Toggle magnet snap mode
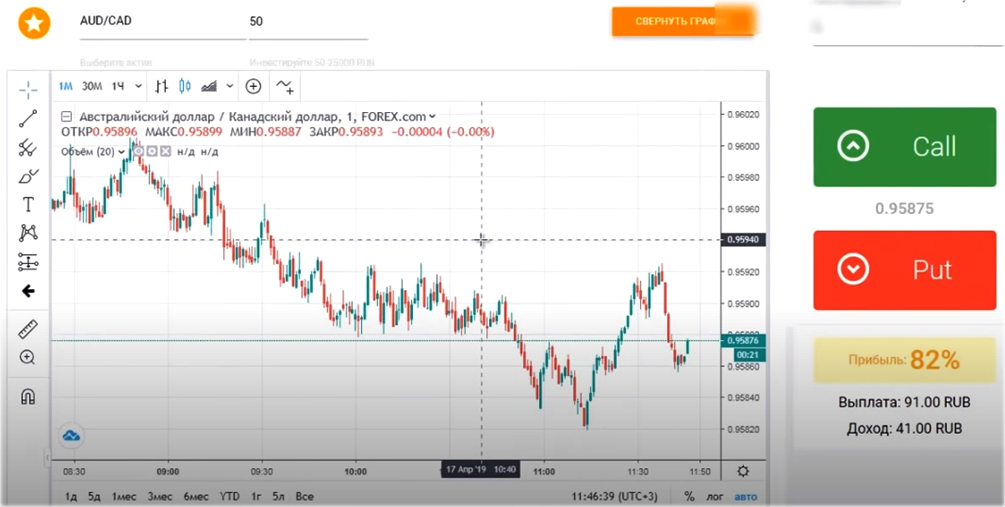 tap(28, 396)
